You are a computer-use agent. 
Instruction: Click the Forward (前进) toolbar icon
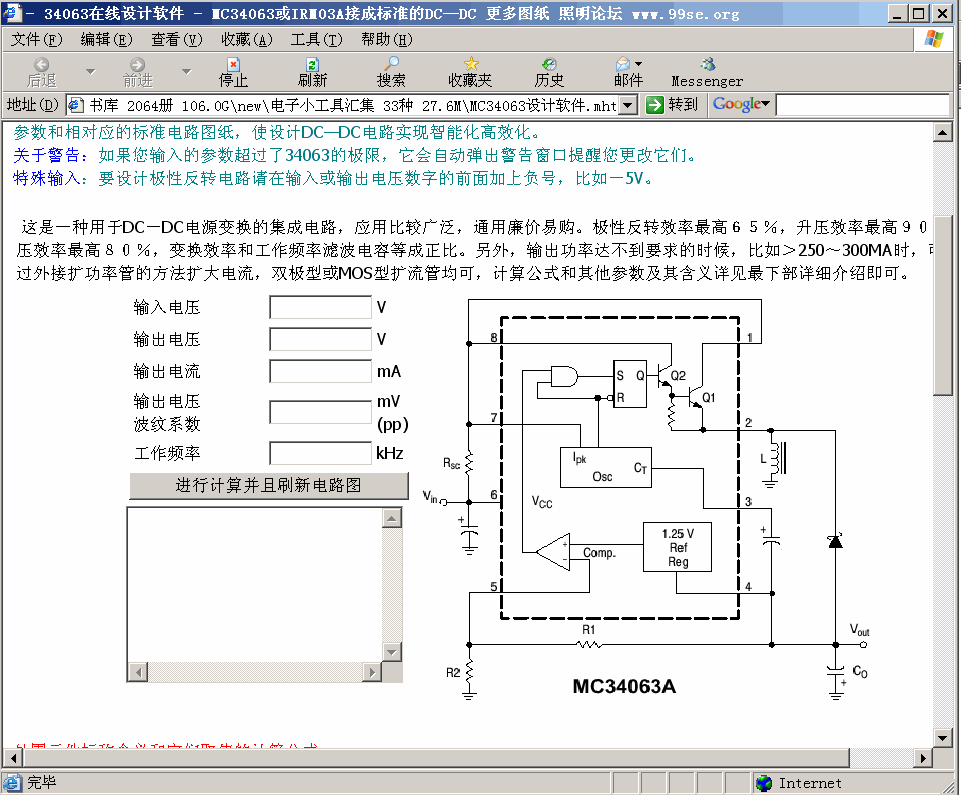click(137, 64)
